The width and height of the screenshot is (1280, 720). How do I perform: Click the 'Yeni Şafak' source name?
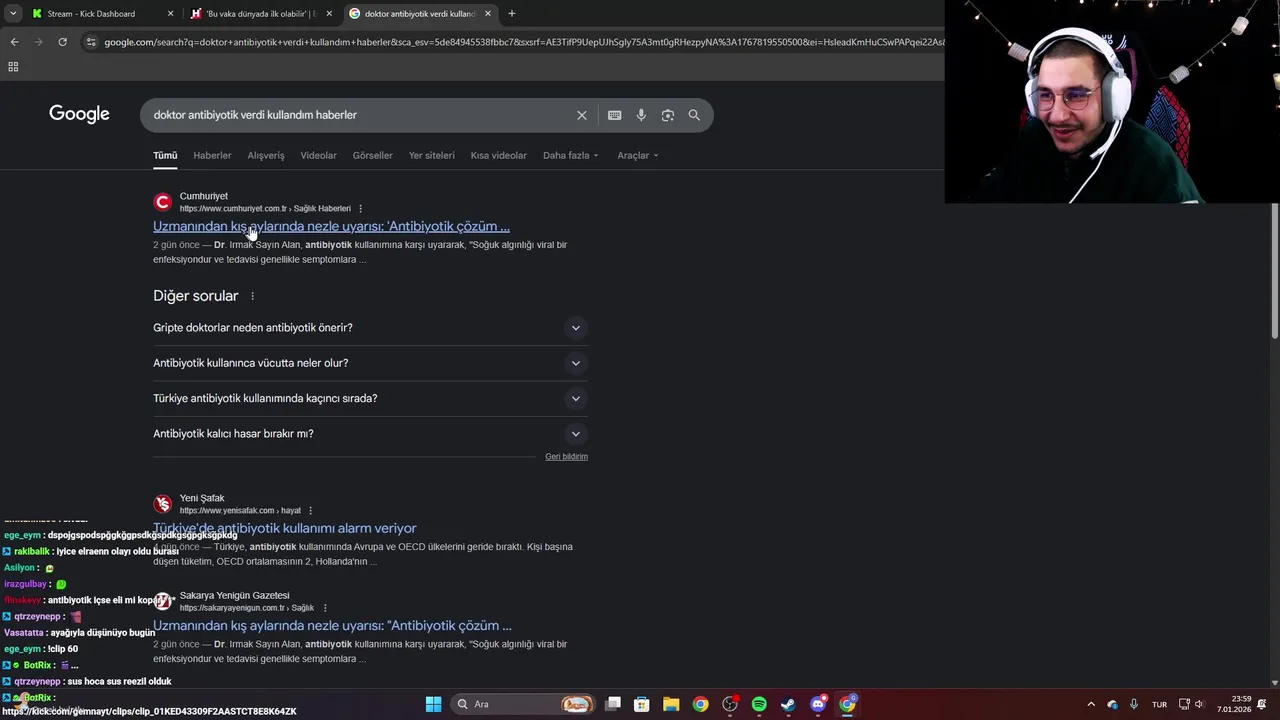(202, 498)
